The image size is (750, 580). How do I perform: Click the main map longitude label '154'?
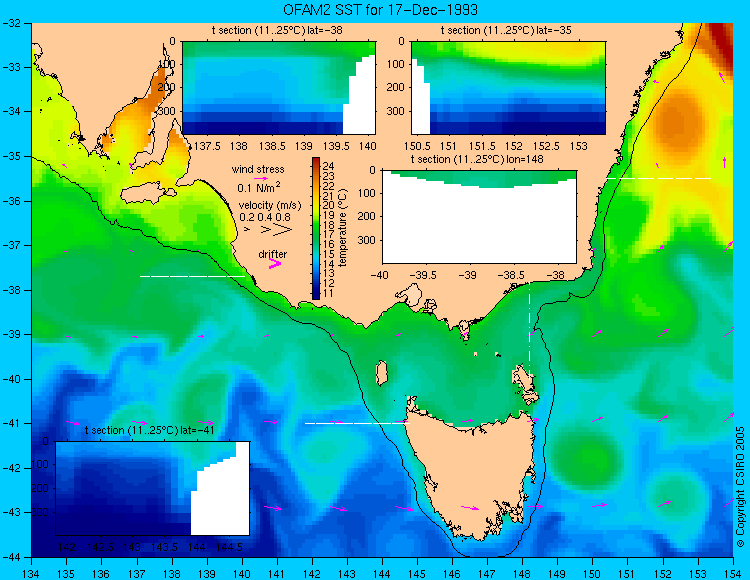click(x=733, y=574)
